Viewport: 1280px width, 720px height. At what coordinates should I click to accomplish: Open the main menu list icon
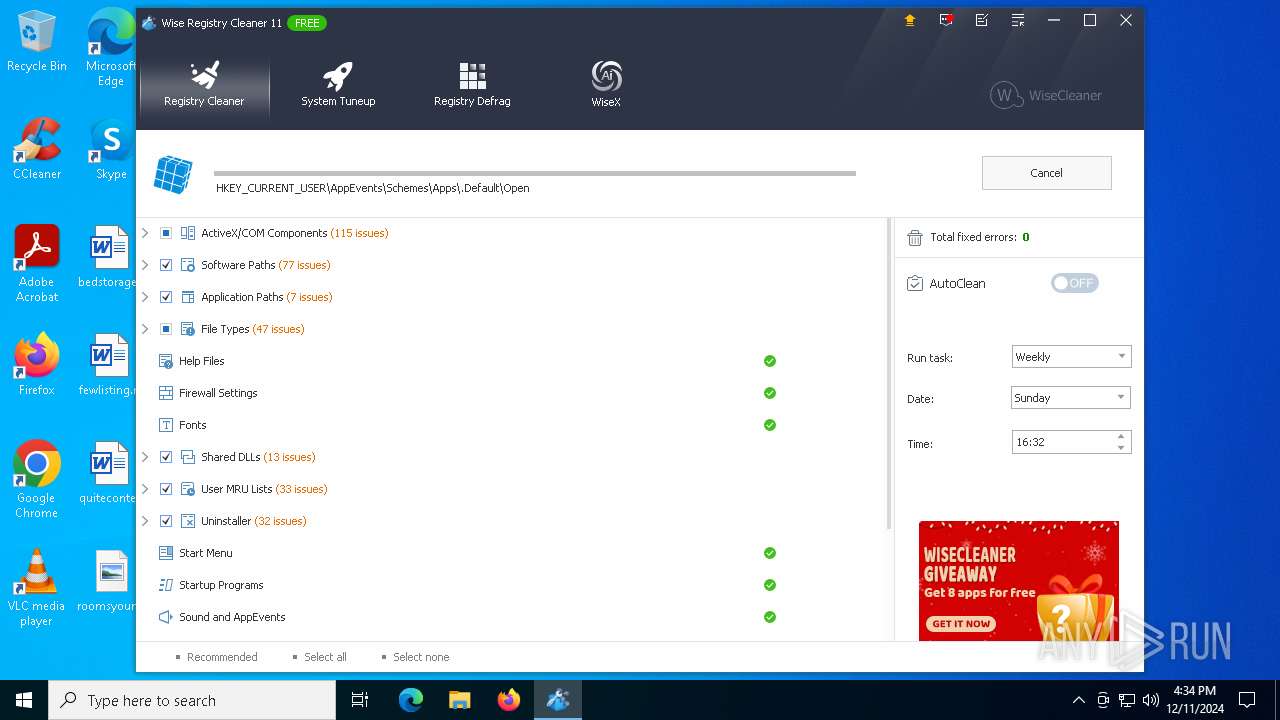click(1017, 20)
